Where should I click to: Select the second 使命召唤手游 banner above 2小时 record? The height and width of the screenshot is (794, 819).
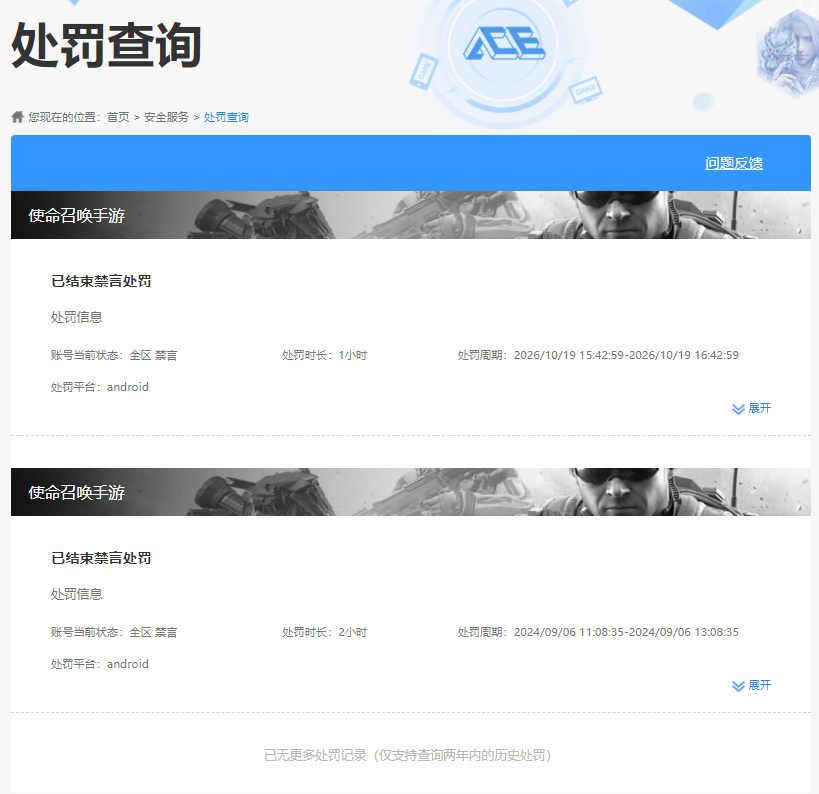(411, 492)
